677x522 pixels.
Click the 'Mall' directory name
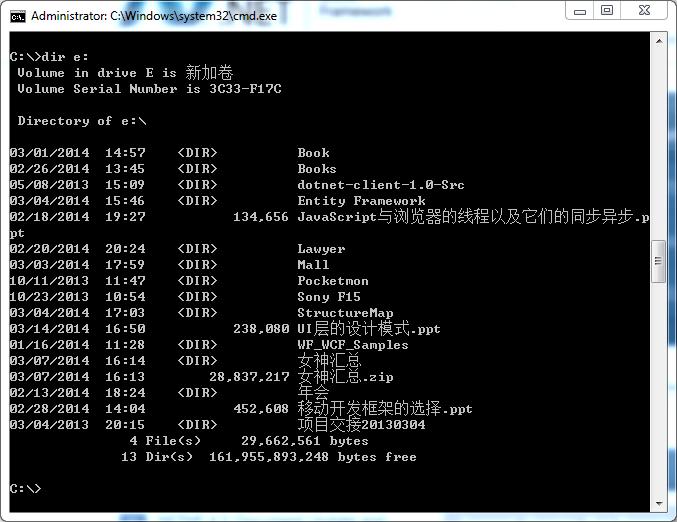[313, 265]
